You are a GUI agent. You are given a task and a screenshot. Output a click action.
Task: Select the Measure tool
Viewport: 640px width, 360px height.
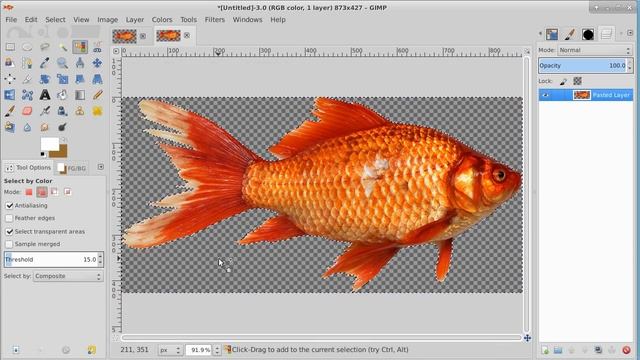click(x=80, y=63)
